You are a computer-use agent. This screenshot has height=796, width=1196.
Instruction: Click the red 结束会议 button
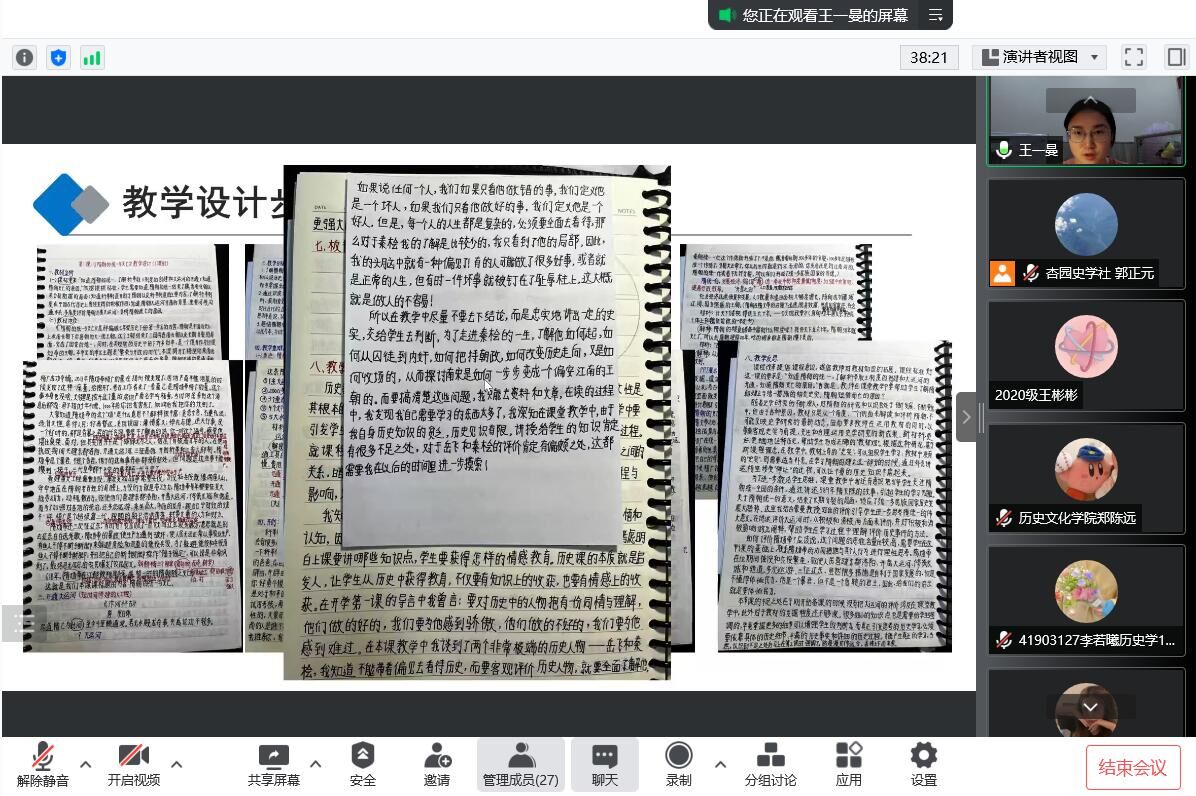click(1132, 767)
